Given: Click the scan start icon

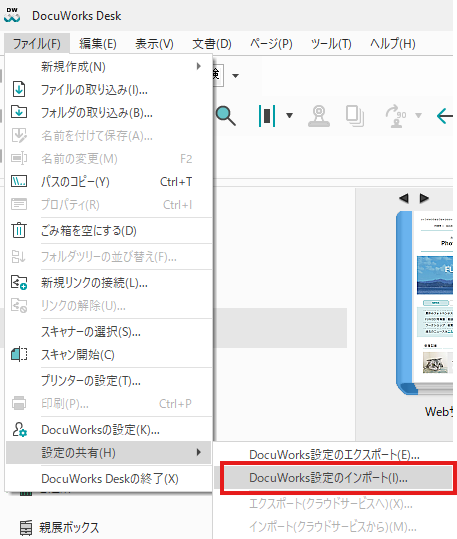Looking at the screenshot, I should [19, 354].
